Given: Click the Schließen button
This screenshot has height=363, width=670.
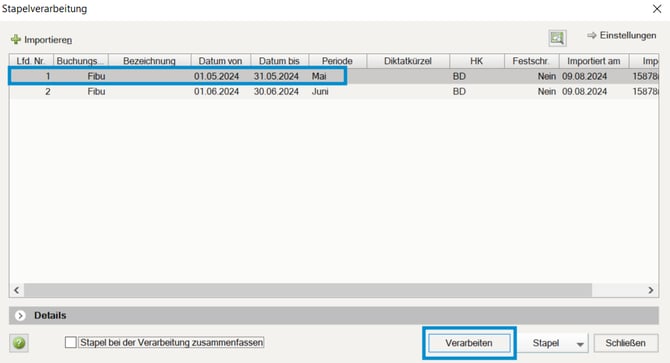Looking at the screenshot, I should pos(626,343).
